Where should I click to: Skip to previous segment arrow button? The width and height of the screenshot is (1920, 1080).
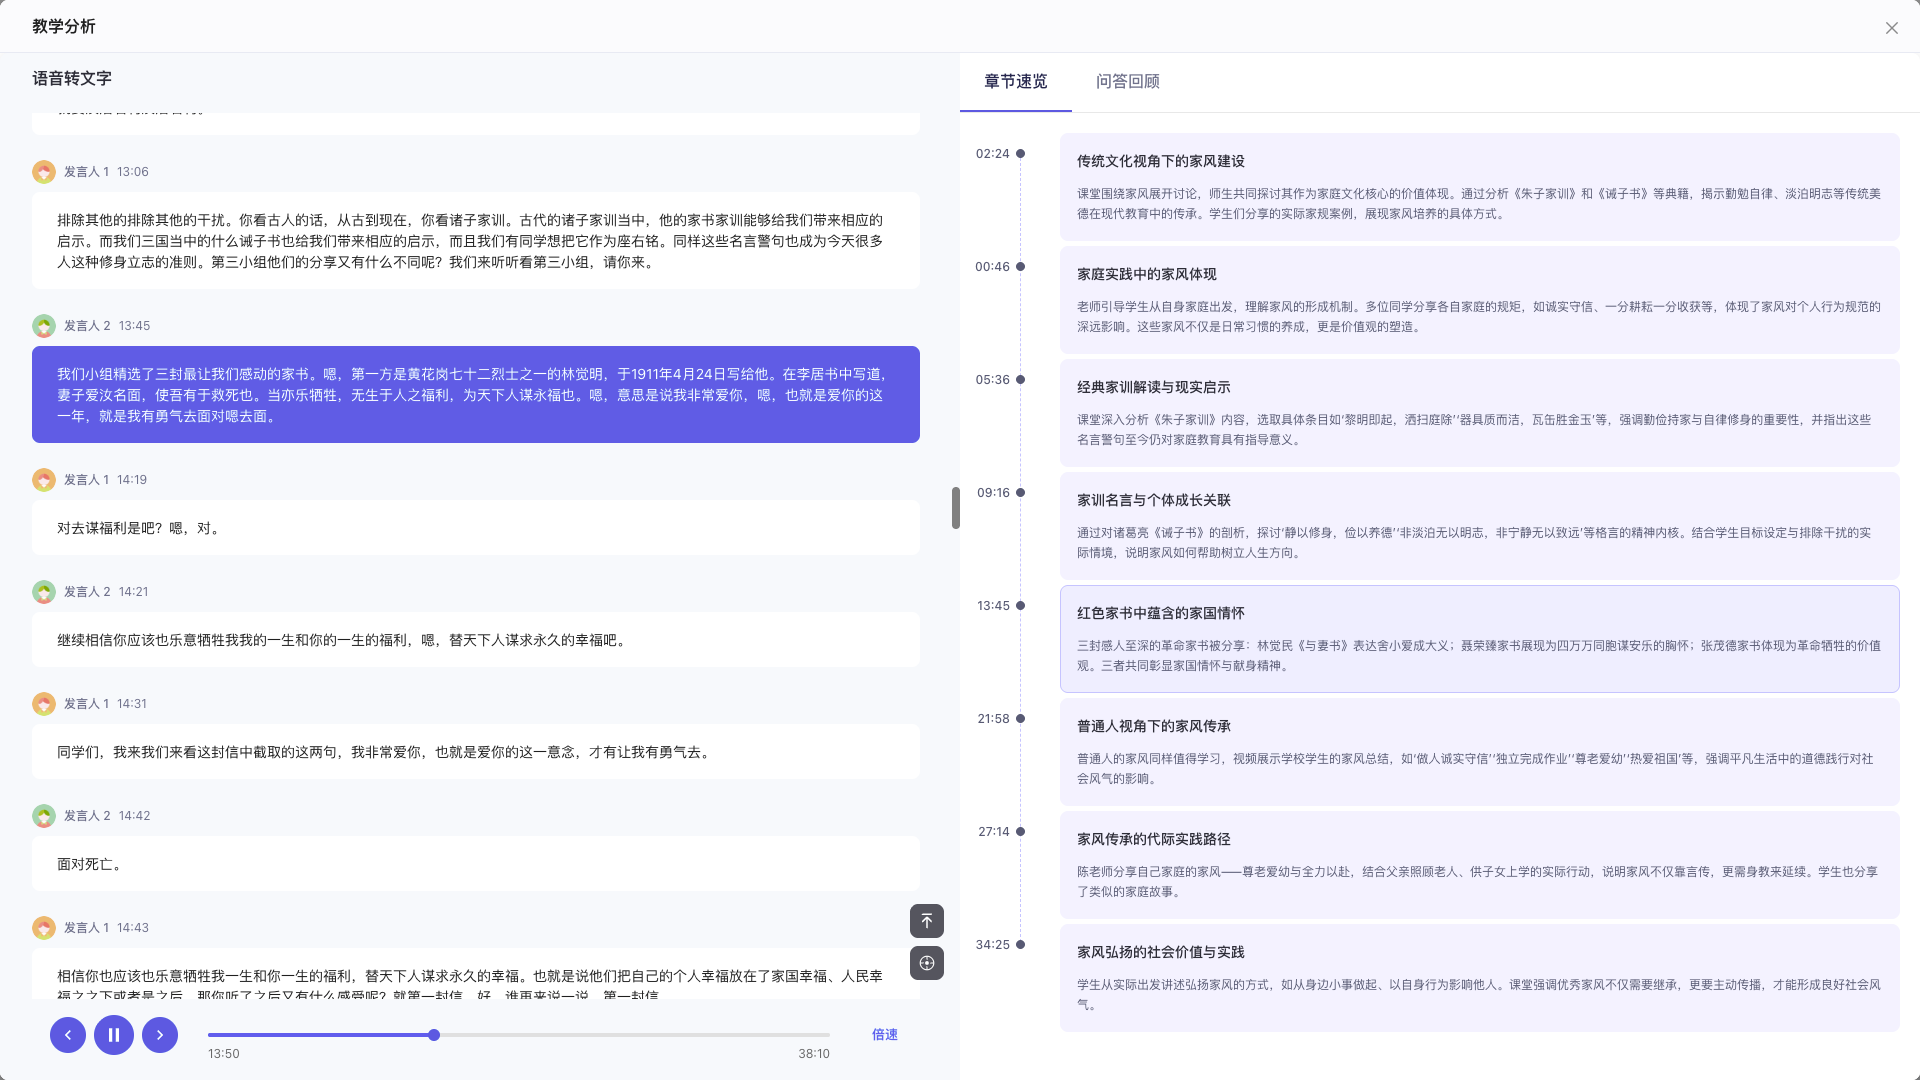68,1035
